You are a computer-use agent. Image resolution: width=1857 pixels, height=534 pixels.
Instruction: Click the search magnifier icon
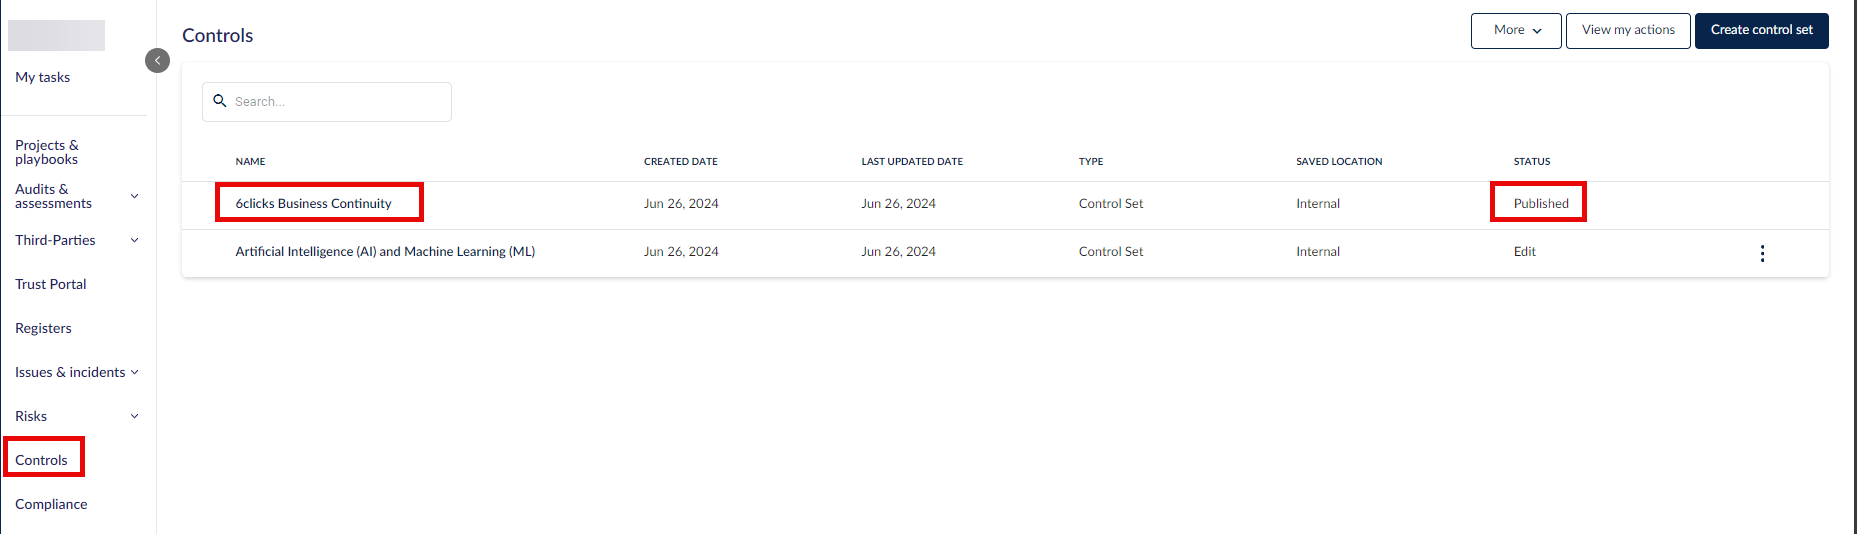(220, 101)
